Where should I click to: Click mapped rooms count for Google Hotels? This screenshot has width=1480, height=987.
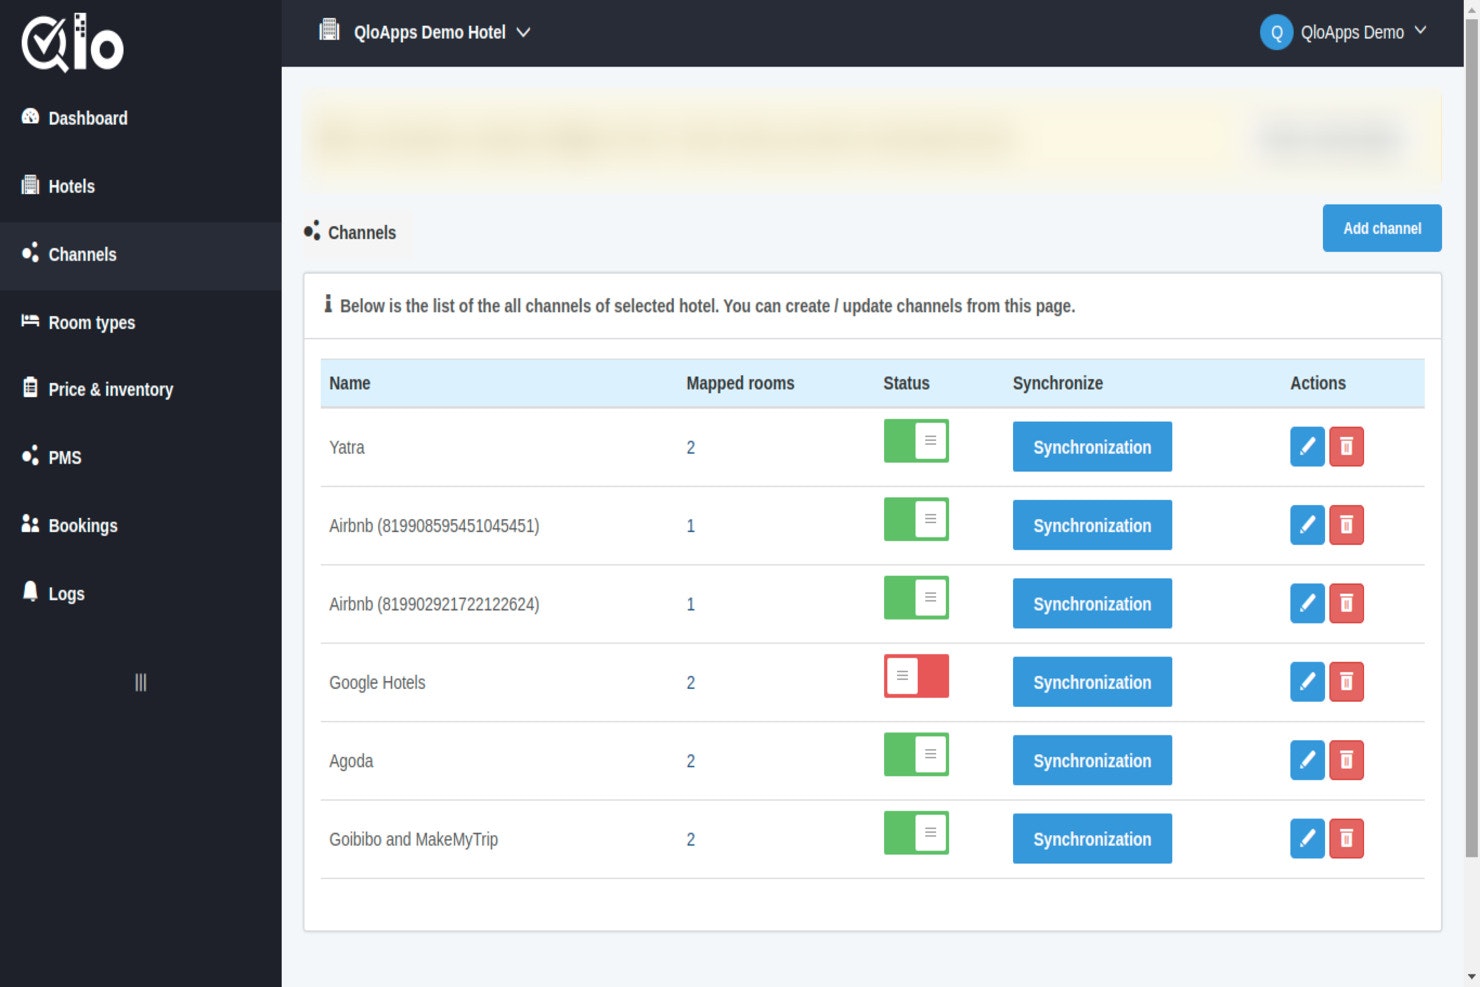point(690,683)
